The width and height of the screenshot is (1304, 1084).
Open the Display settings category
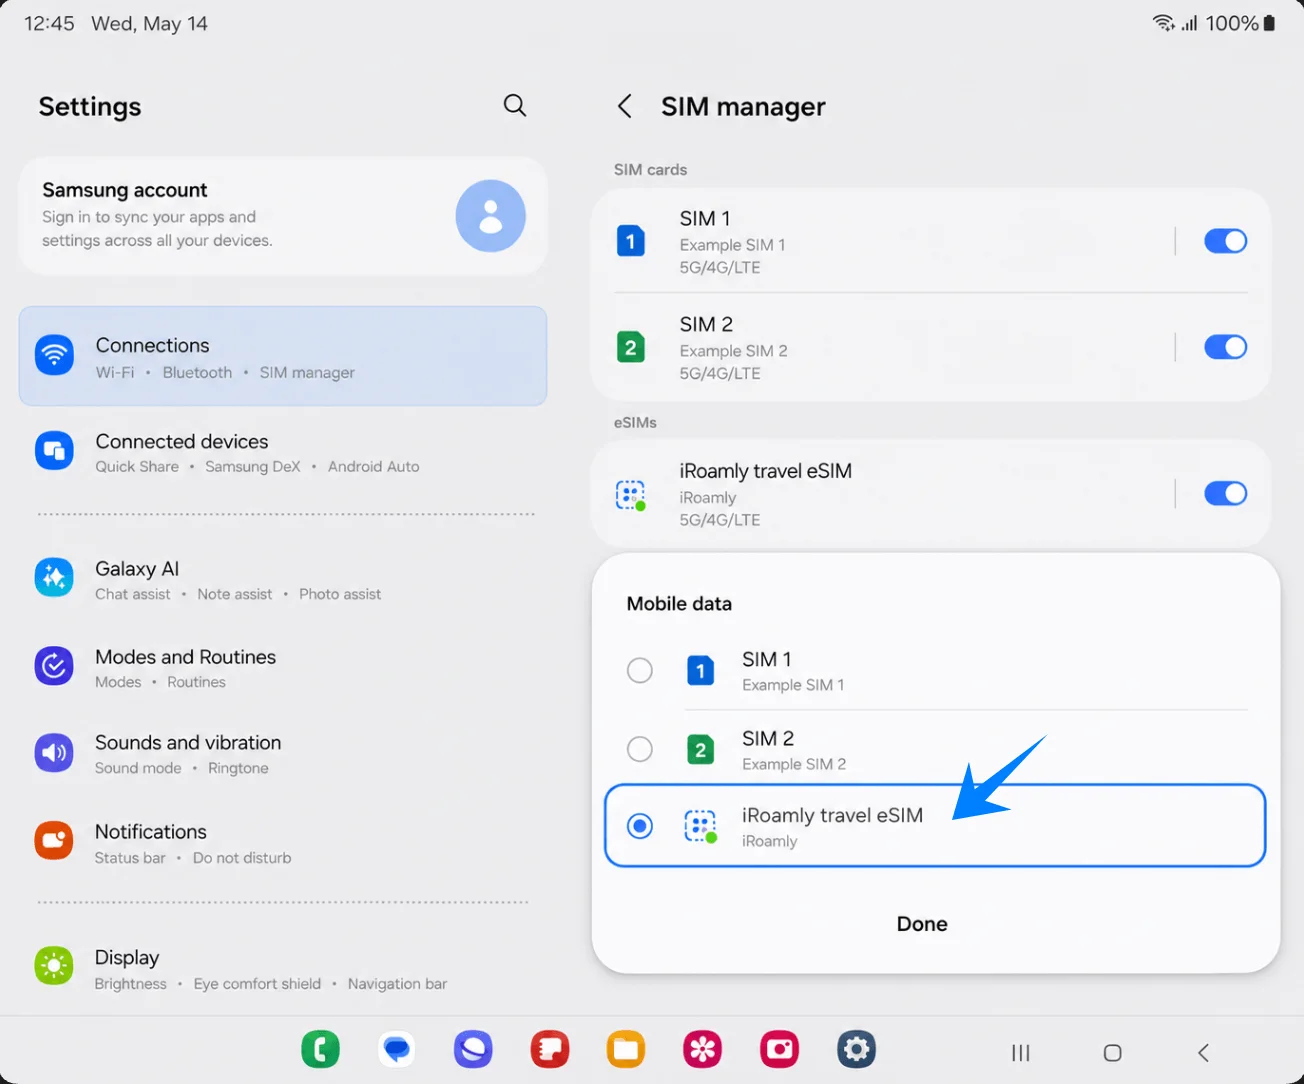click(x=283, y=969)
